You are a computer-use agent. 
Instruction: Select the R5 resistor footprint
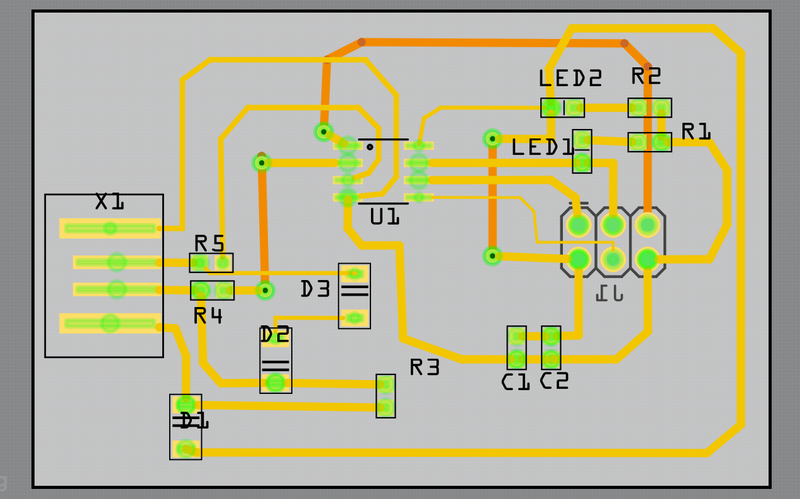point(211,263)
